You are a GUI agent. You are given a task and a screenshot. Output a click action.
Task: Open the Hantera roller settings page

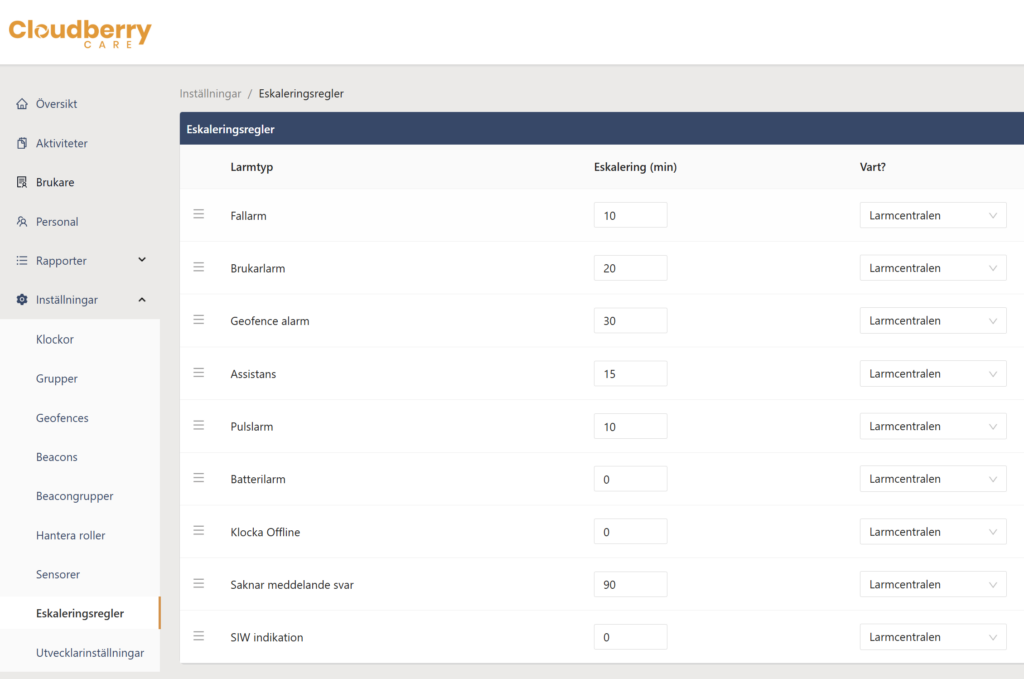tap(71, 535)
